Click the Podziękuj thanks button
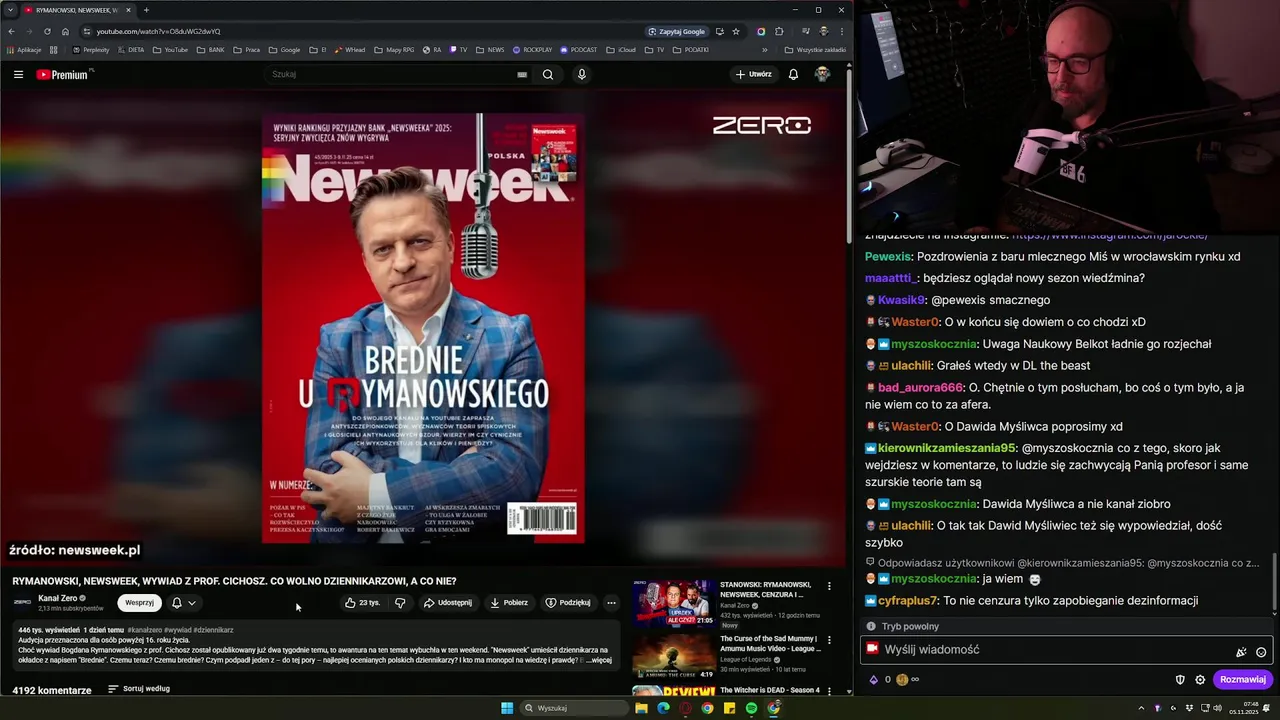This screenshot has height=720, width=1280. coord(568,603)
